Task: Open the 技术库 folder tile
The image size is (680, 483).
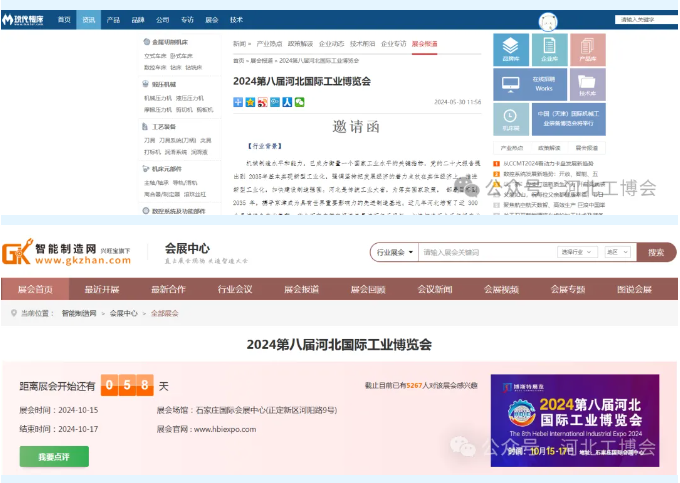Action: point(588,84)
